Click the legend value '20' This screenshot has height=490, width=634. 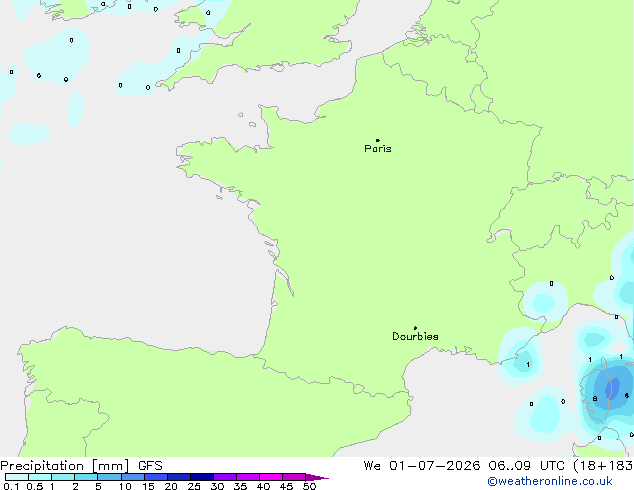[x=171, y=486]
